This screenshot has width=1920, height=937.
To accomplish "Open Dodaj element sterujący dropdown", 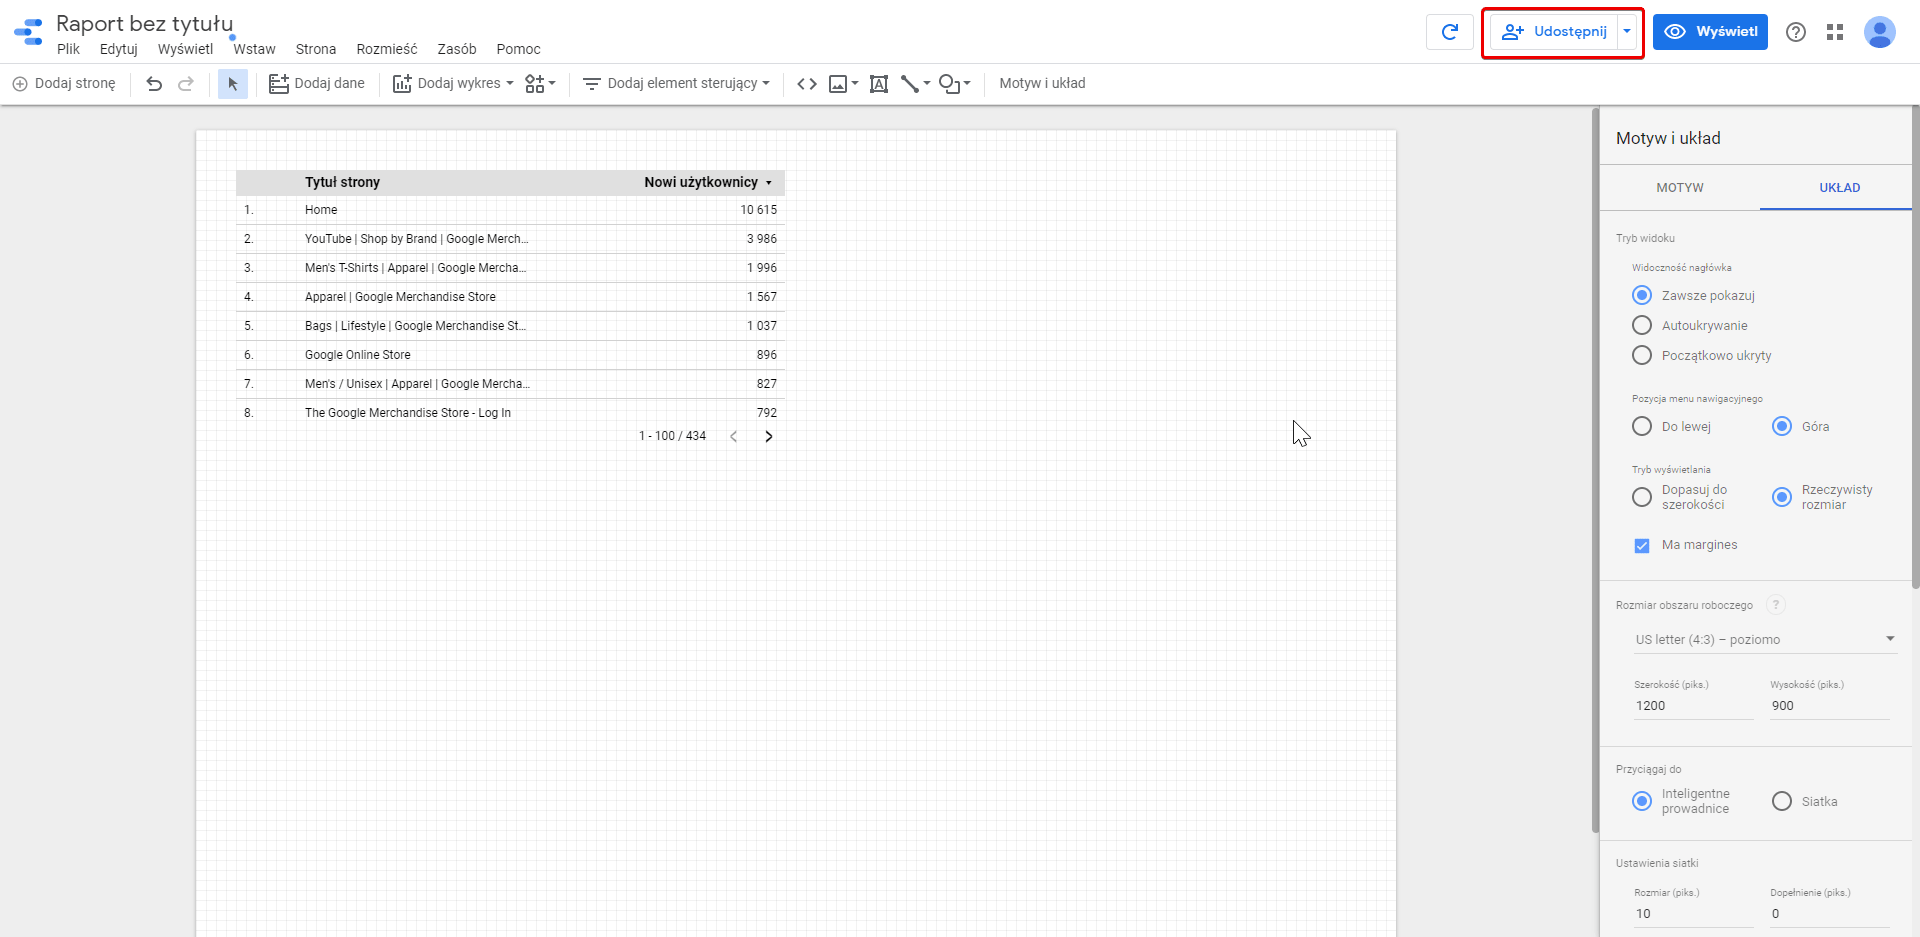I will pos(676,84).
